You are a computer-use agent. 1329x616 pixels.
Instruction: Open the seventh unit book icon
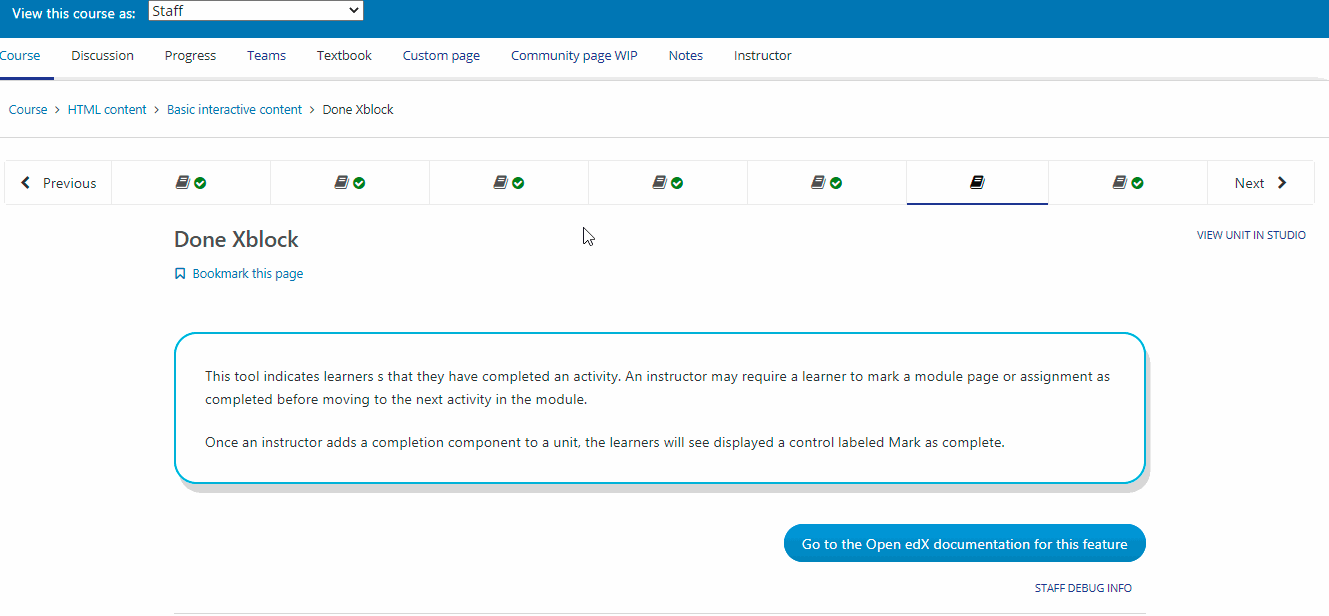click(x=1120, y=183)
